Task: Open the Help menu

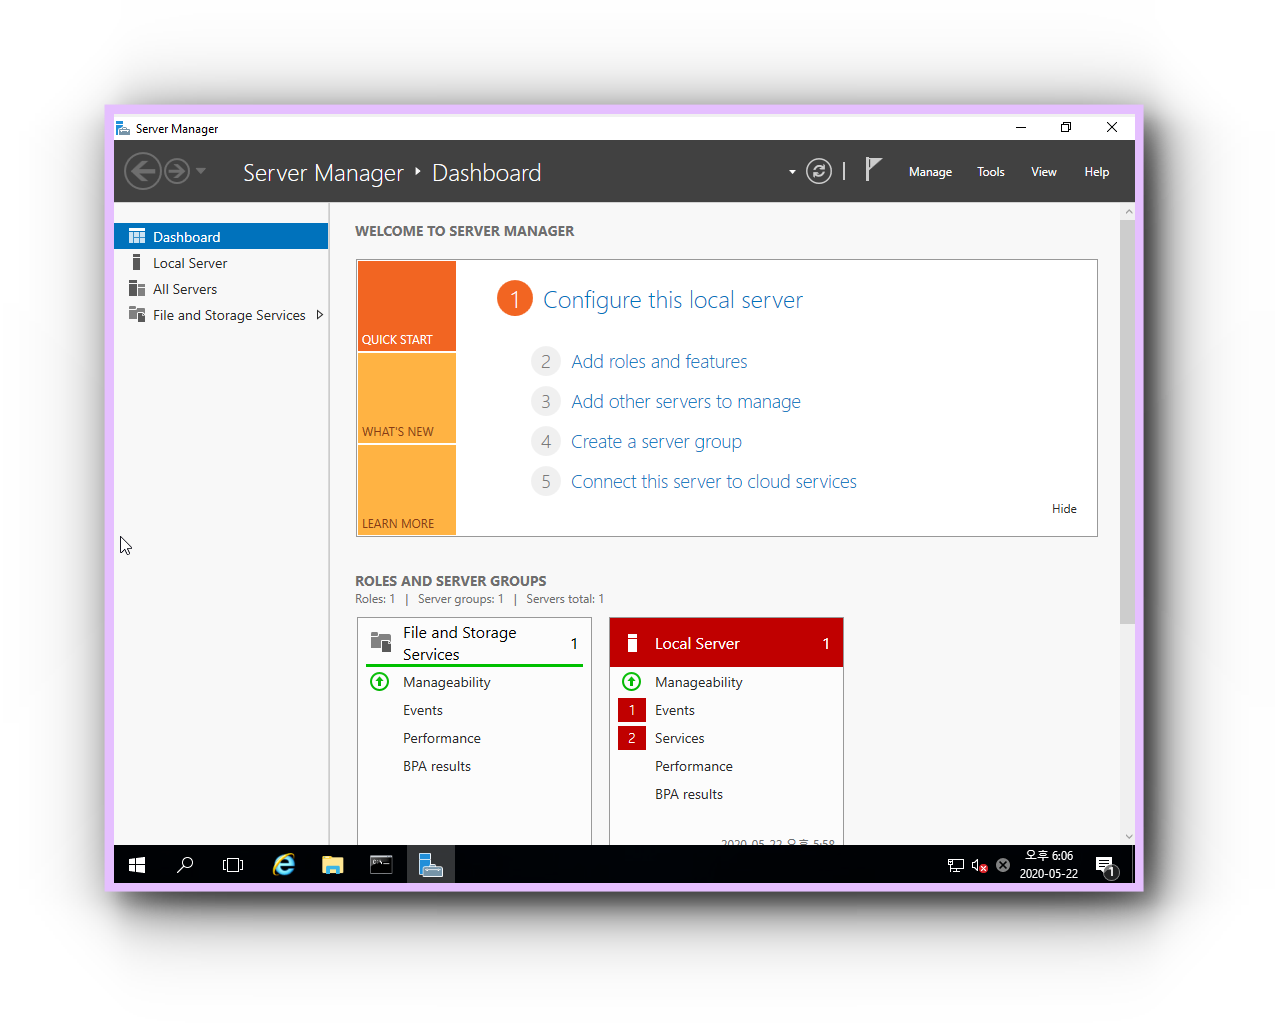Action: 1097,172
